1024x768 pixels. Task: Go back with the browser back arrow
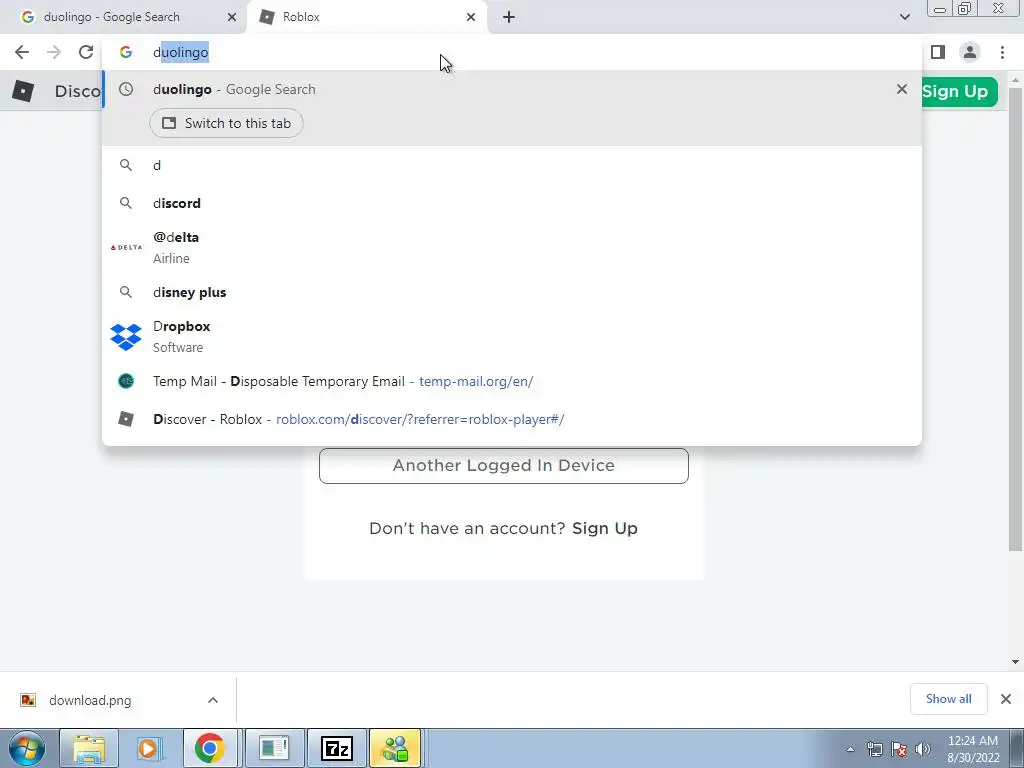[x=22, y=52]
